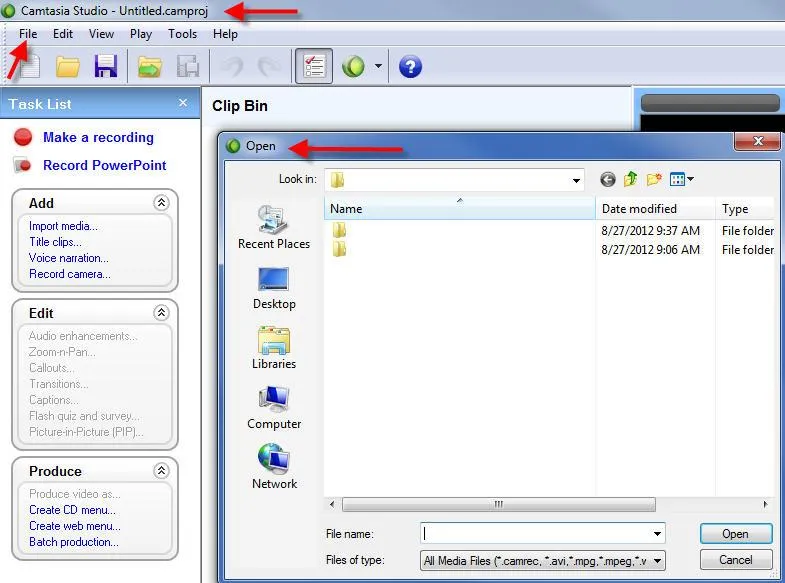Click Create CD menu... link
785x583 pixels.
(x=72, y=510)
